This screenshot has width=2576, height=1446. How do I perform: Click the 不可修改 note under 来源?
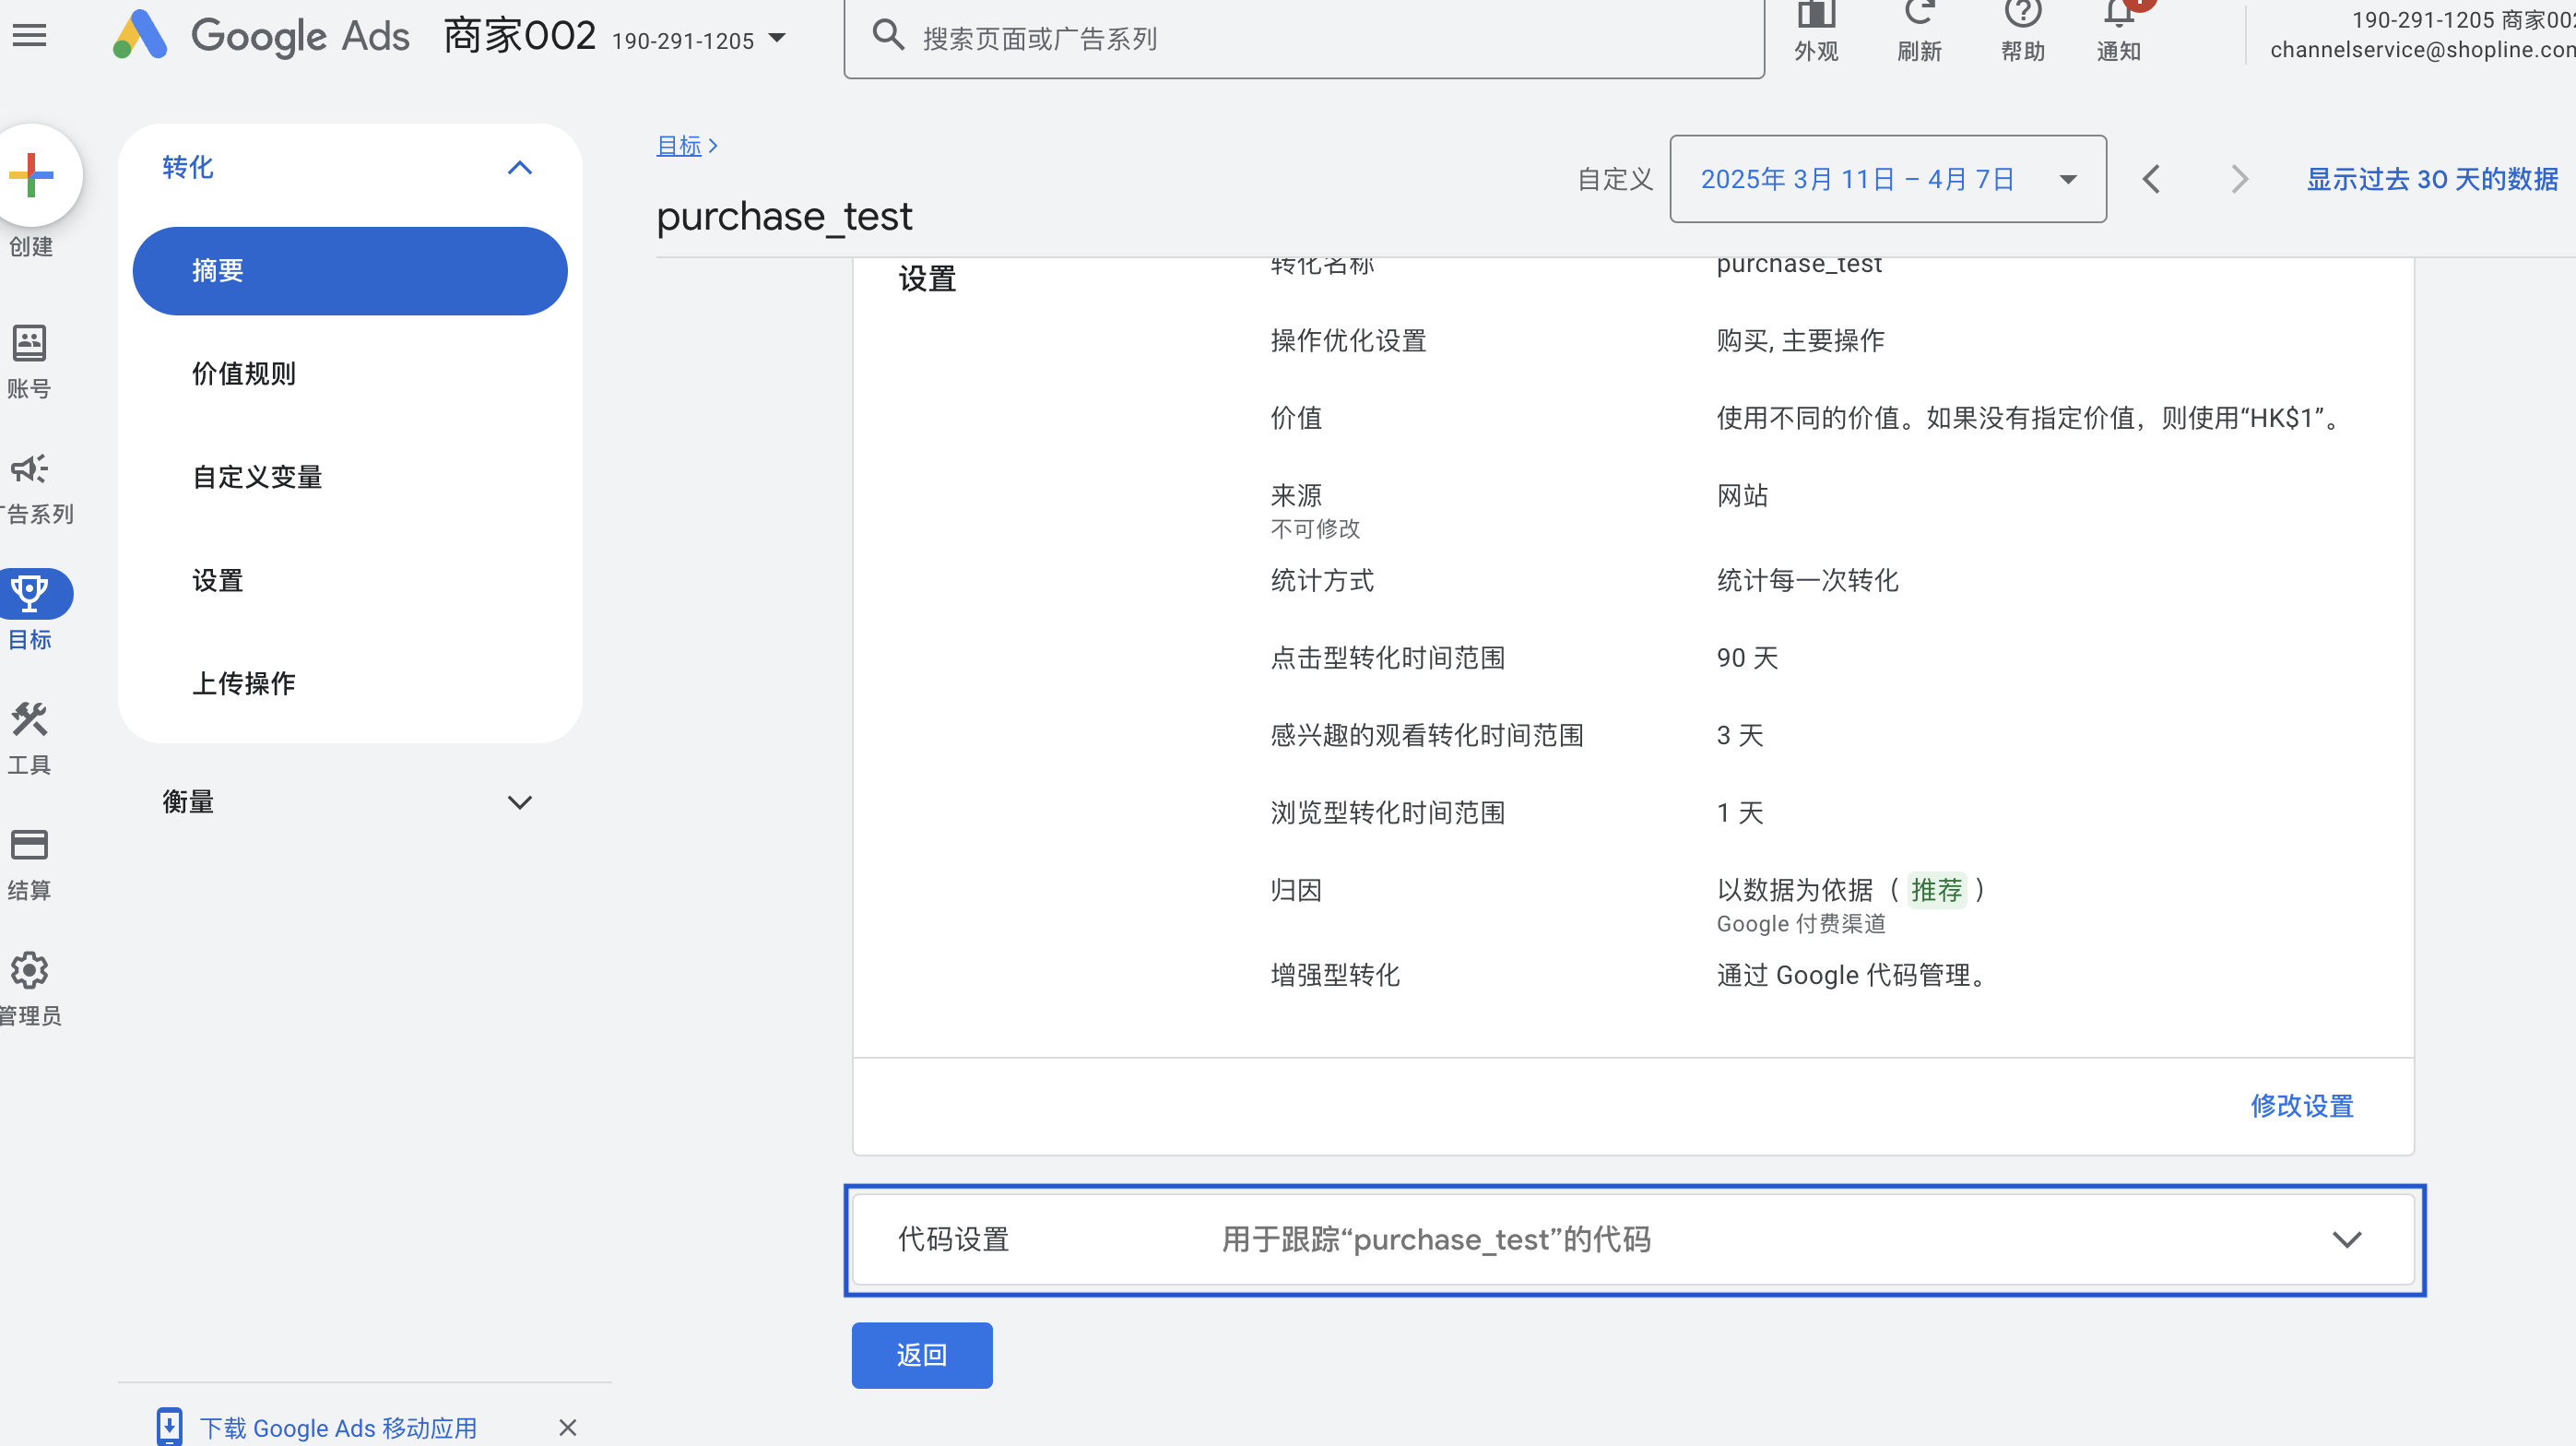(x=1315, y=529)
